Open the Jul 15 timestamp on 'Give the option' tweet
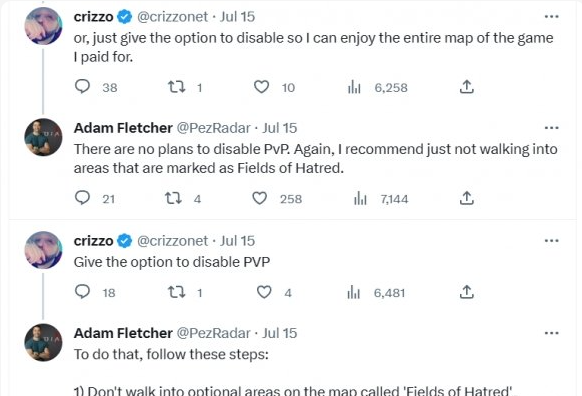Viewport: 582px width, 396px height. tap(237, 241)
